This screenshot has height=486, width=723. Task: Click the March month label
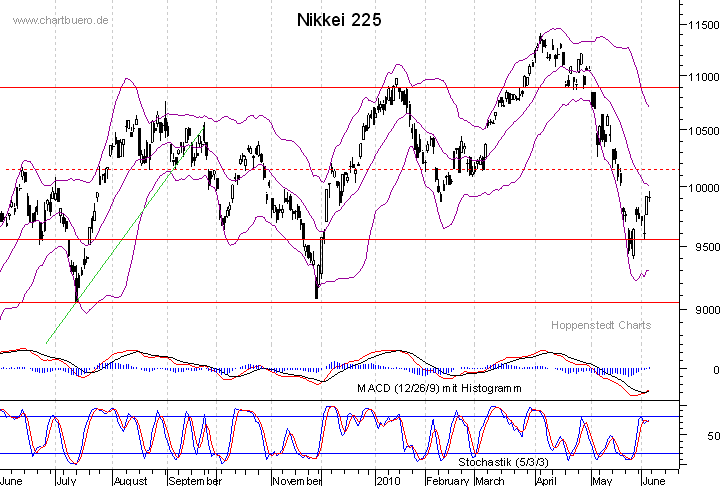pyautogui.click(x=490, y=481)
